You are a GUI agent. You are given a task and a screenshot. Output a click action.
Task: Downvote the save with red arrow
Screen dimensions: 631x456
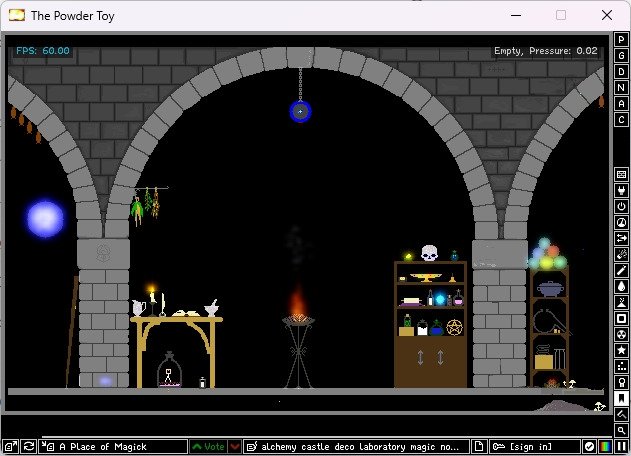(235, 446)
